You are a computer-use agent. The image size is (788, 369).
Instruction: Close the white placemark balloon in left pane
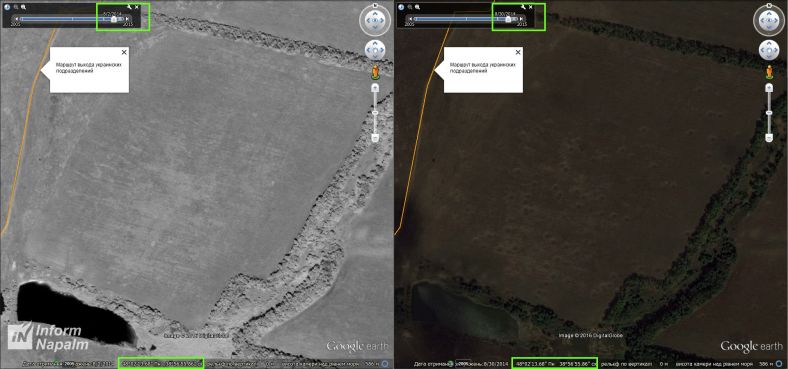click(x=124, y=52)
